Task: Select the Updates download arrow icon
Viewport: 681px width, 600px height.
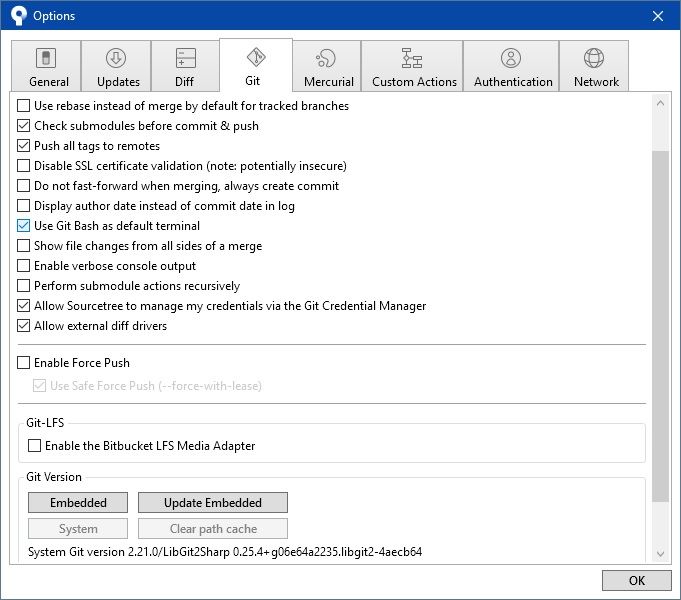Action: 116,58
